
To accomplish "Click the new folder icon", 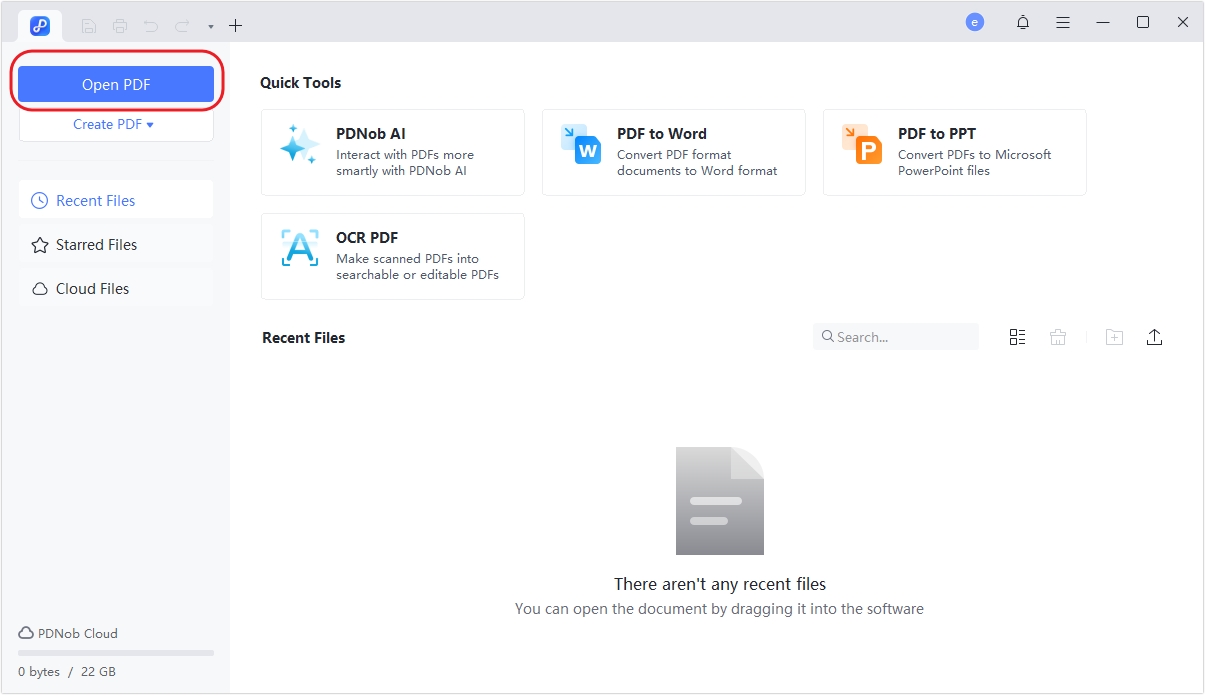I will pos(1113,337).
